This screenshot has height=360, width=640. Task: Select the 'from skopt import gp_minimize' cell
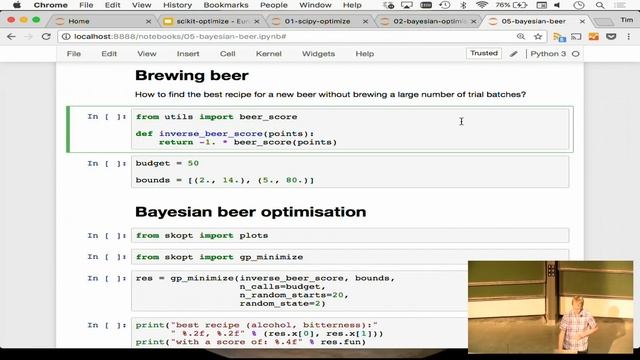(350, 257)
